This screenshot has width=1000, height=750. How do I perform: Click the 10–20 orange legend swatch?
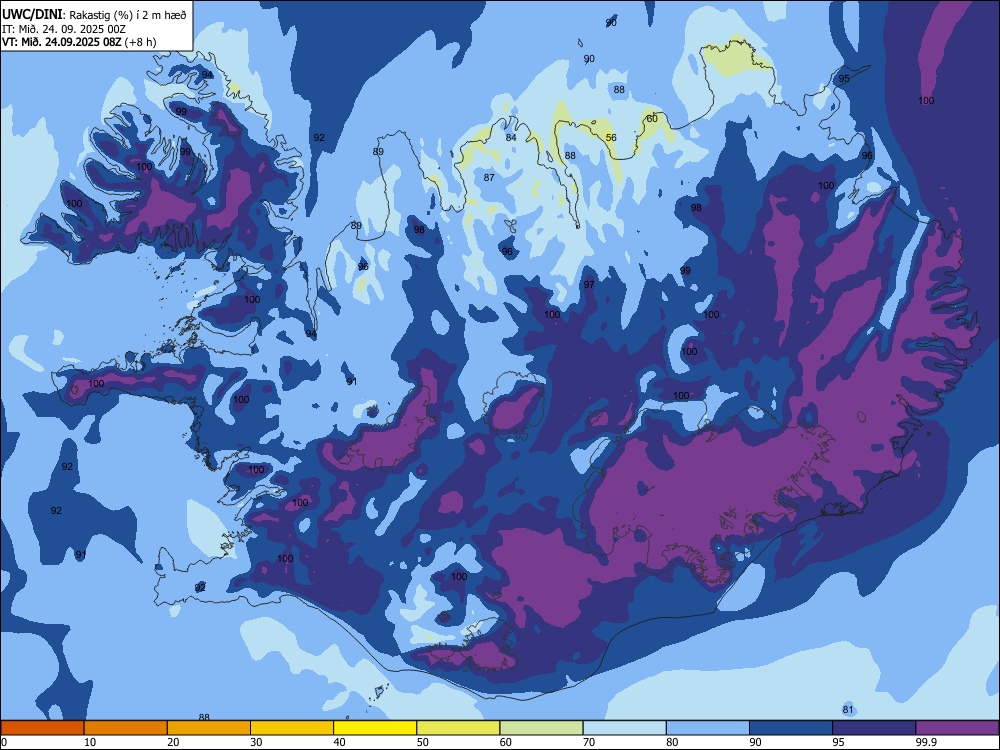coord(126,728)
